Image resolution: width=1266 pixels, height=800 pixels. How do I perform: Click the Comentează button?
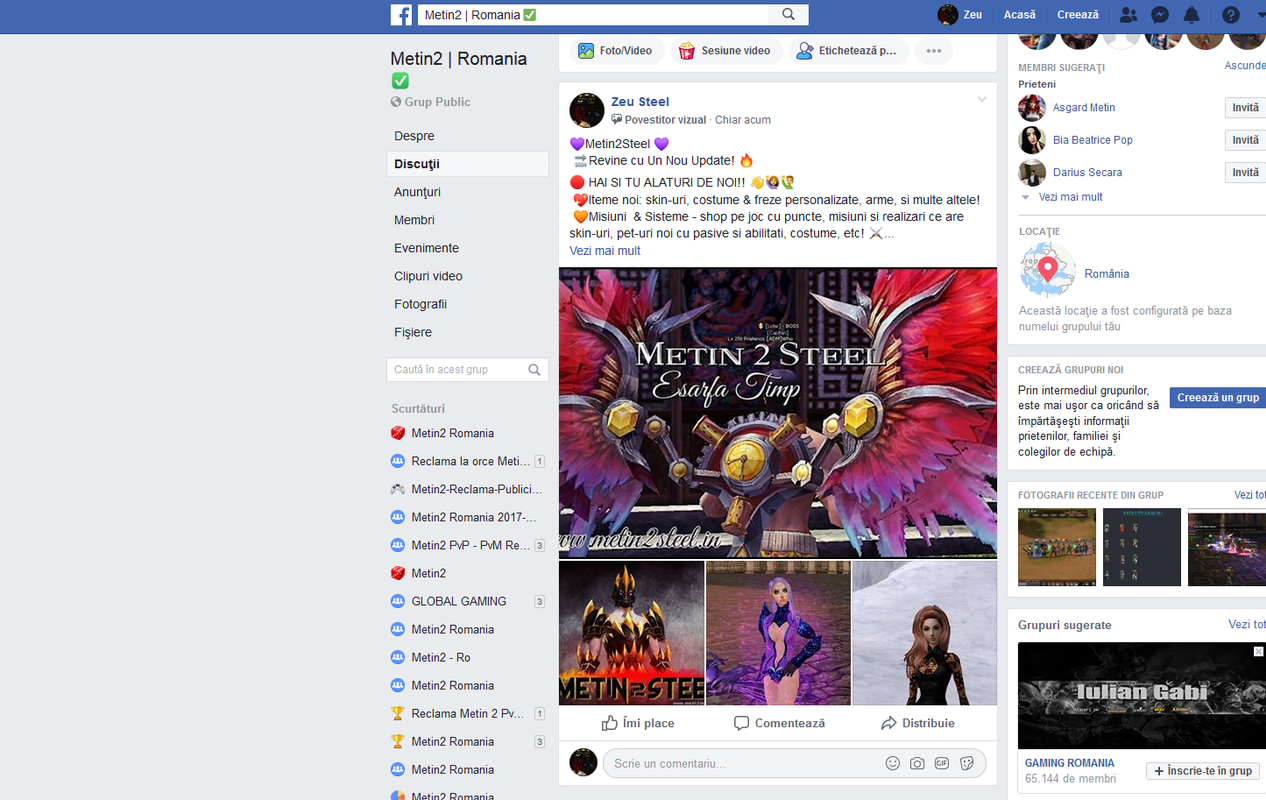(779, 723)
